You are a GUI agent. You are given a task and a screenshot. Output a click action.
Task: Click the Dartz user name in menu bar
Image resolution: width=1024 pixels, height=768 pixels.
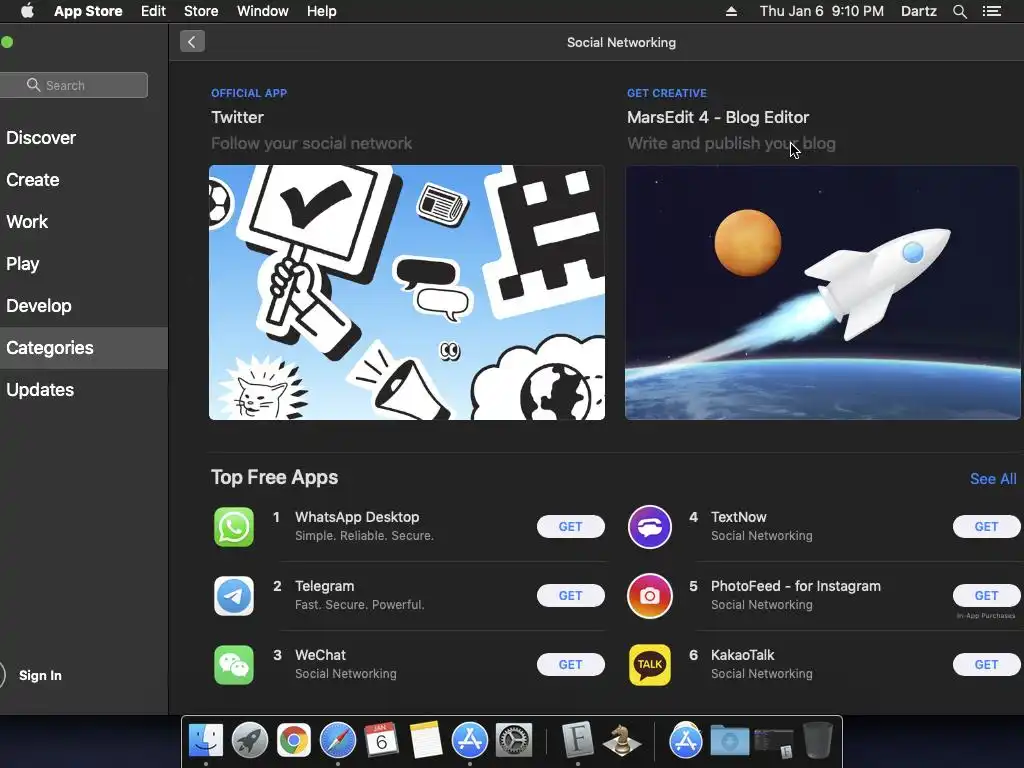[919, 11]
